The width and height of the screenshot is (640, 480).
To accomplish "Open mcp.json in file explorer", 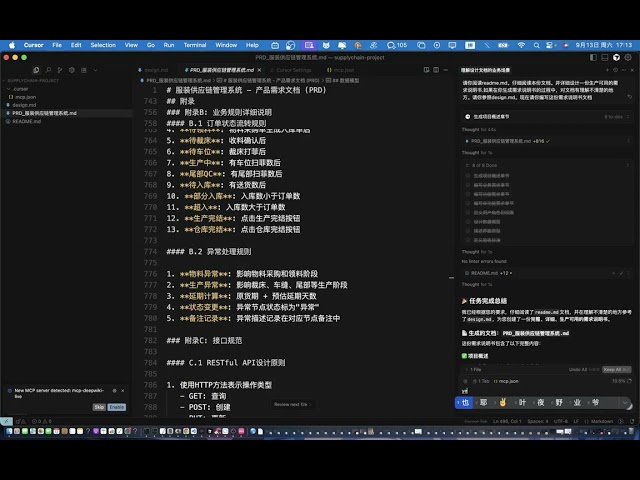I will click(25, 97).
